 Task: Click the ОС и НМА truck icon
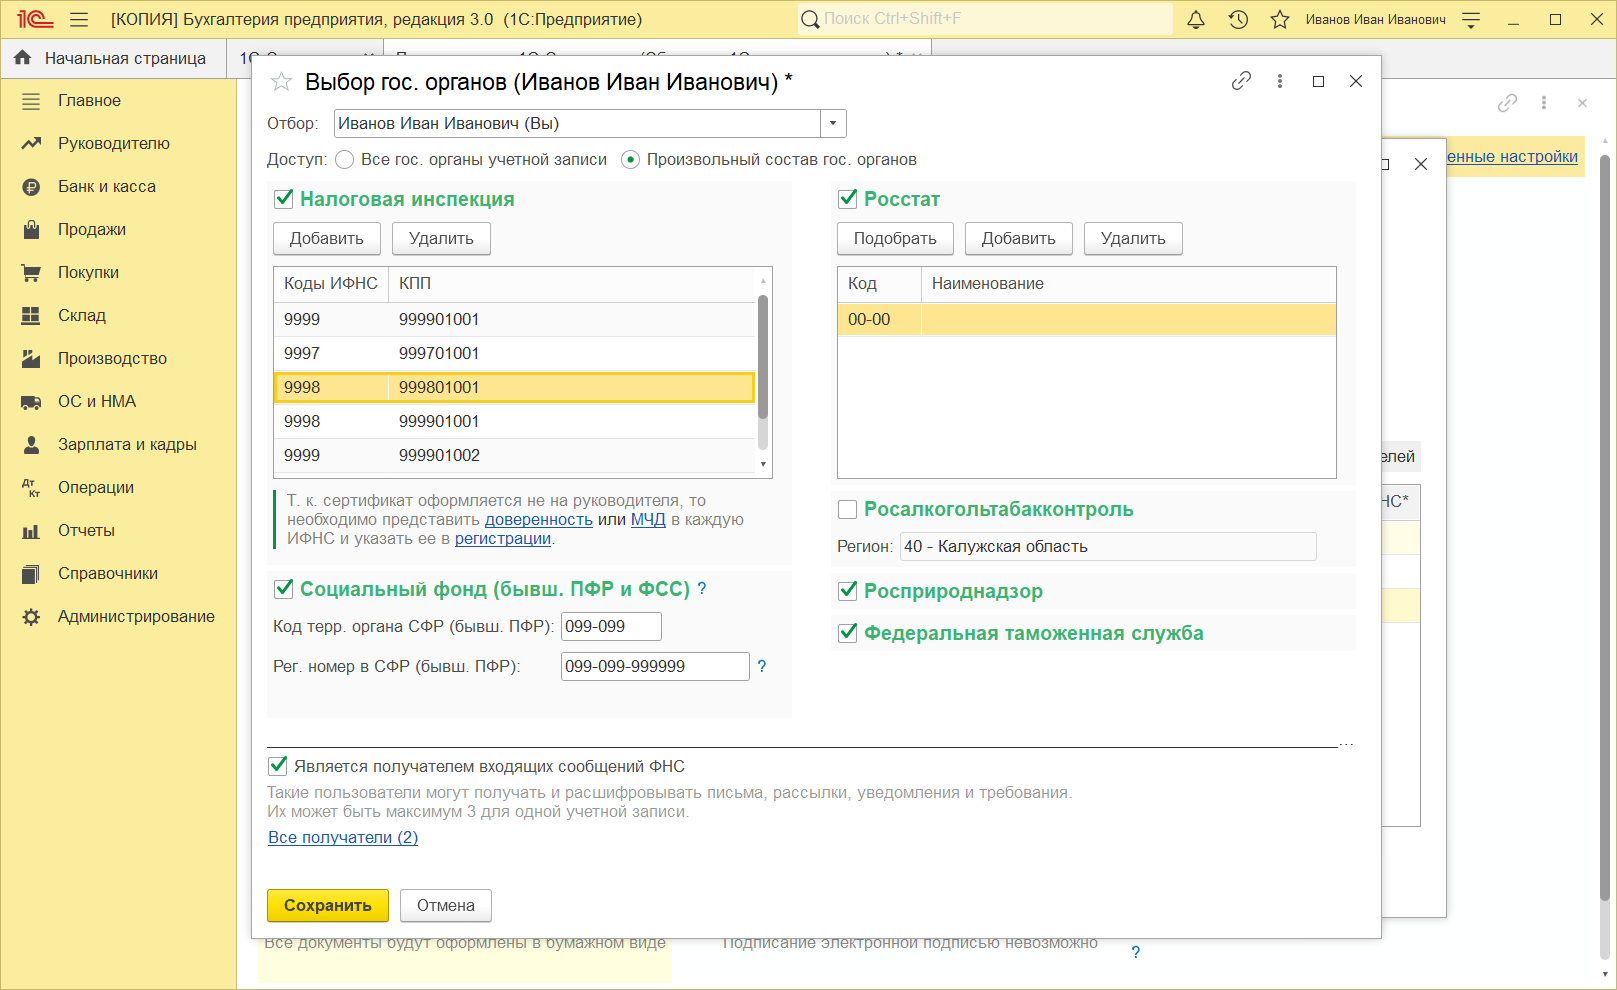pyautogui.click(x=31, y=401)
